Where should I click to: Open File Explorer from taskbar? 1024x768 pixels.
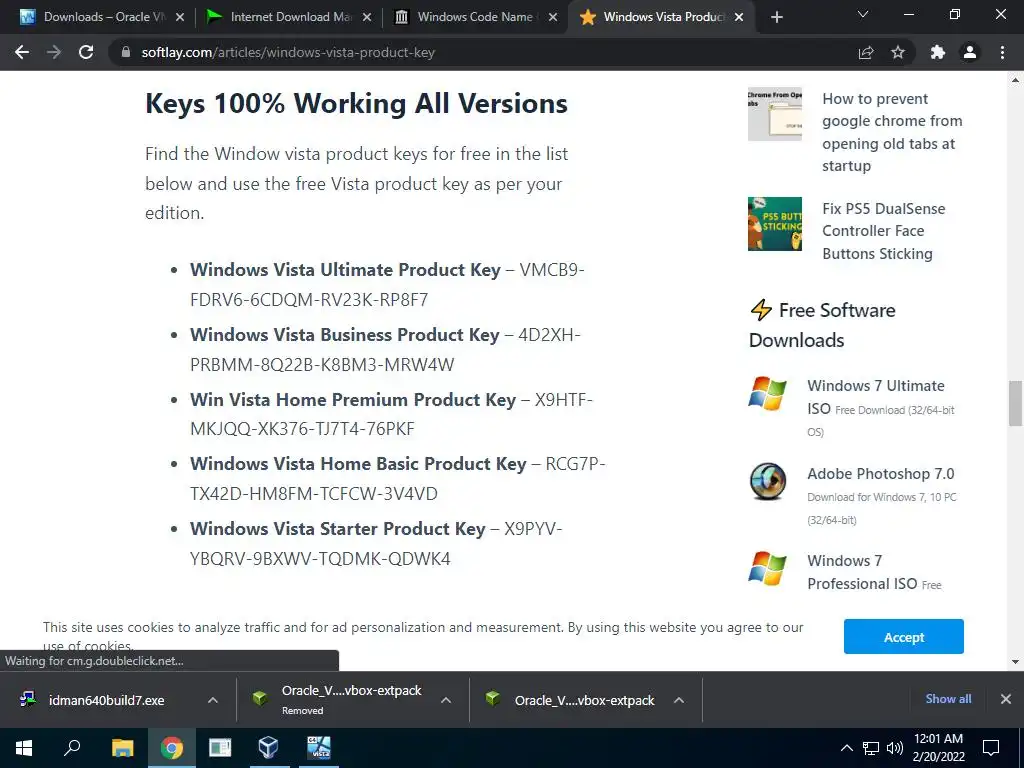tap(122, 748)
